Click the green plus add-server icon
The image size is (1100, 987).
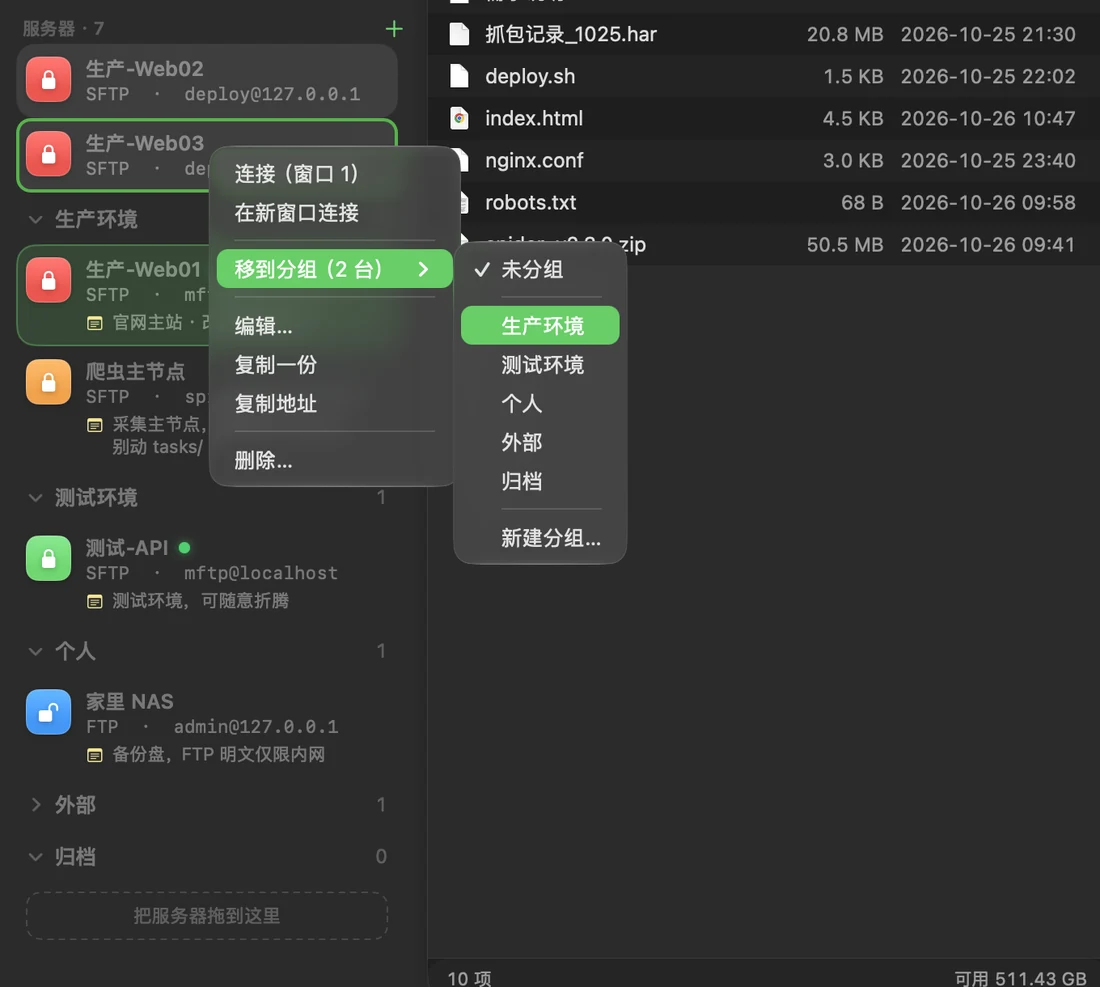pos(394,29)
